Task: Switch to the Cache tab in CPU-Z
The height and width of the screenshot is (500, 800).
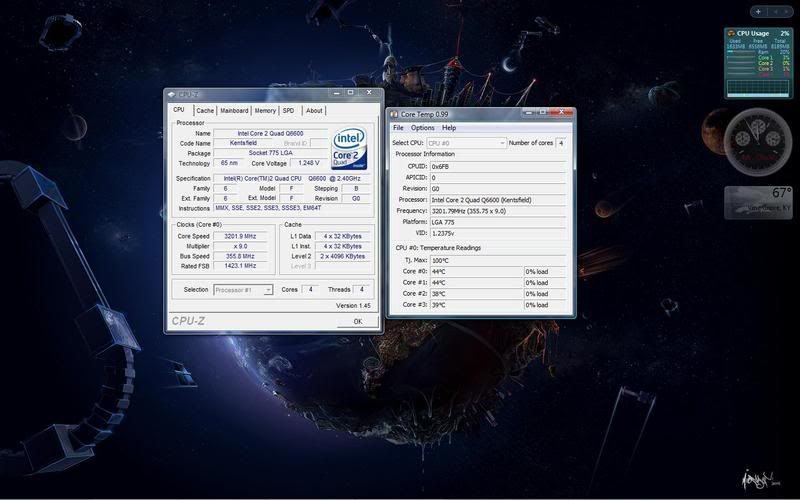Action: (x=205, y=111)
